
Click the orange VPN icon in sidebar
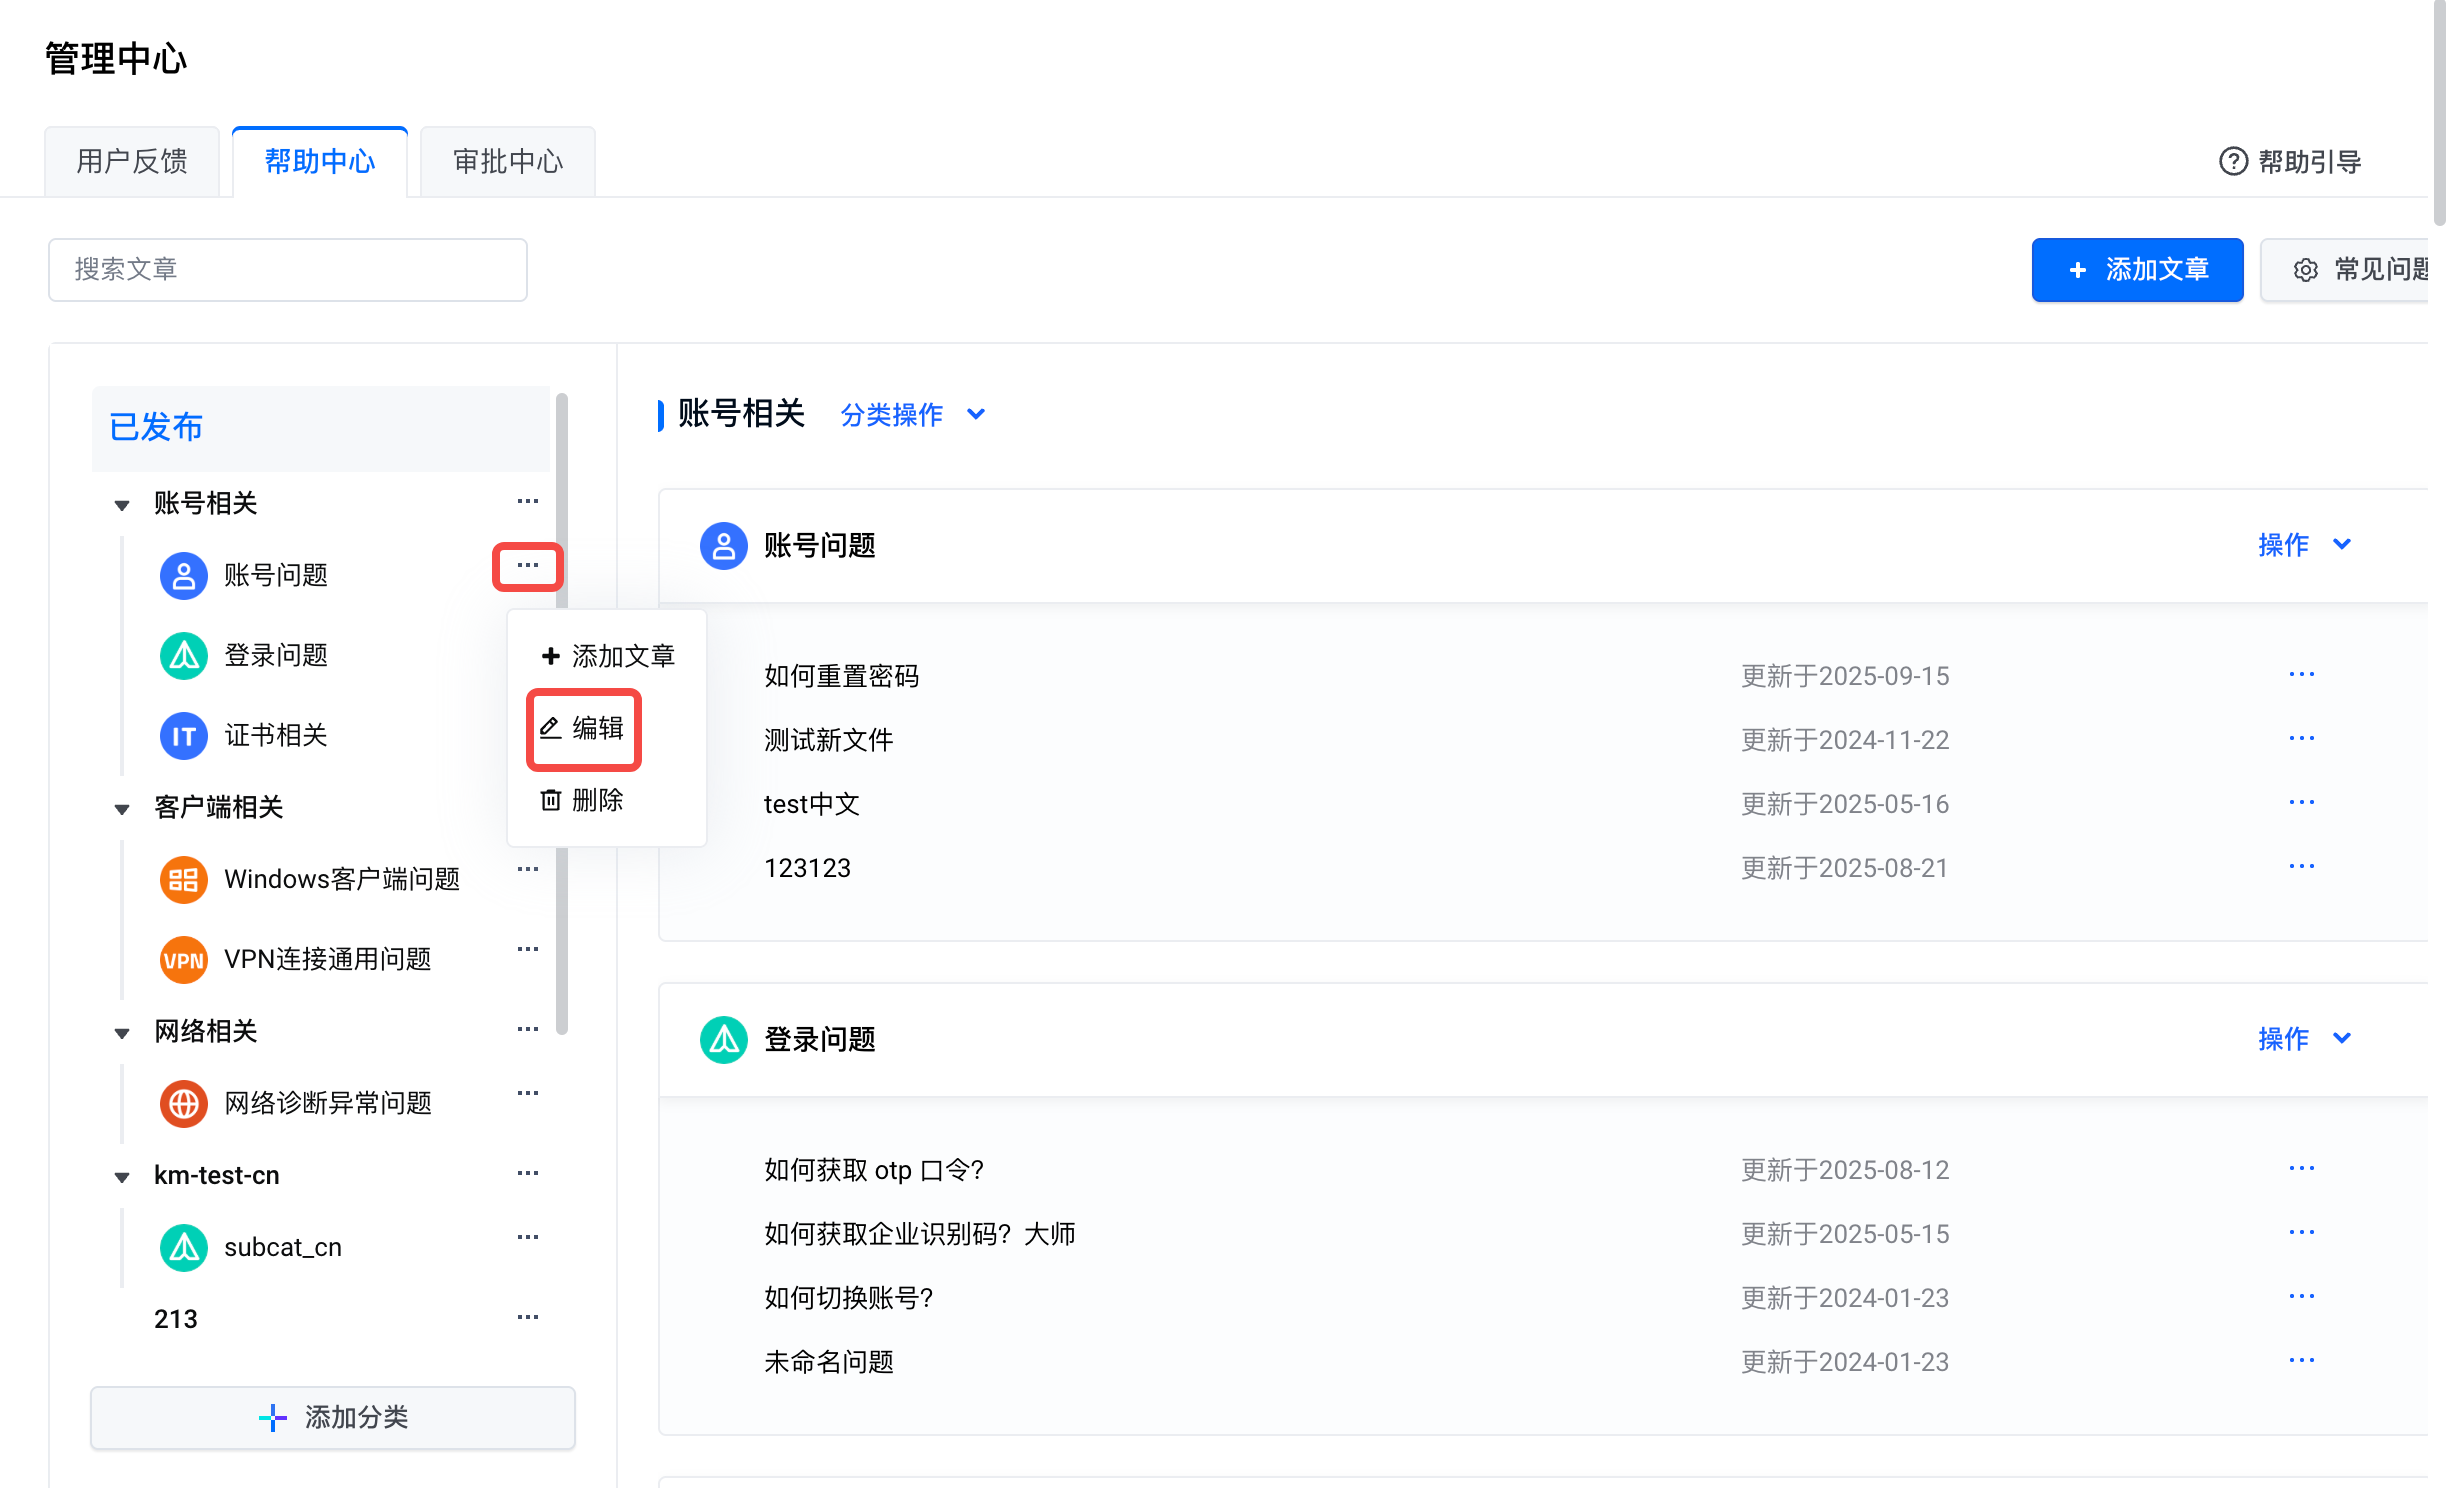(x=183, y=959)
